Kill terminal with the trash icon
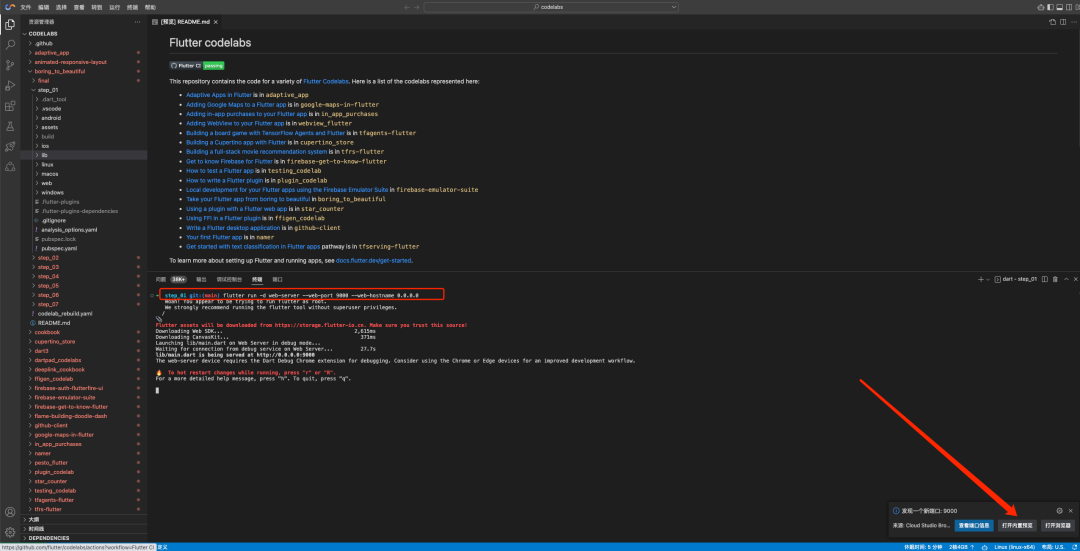Viewport: 1080px width, 551px height. [1055, 280]
